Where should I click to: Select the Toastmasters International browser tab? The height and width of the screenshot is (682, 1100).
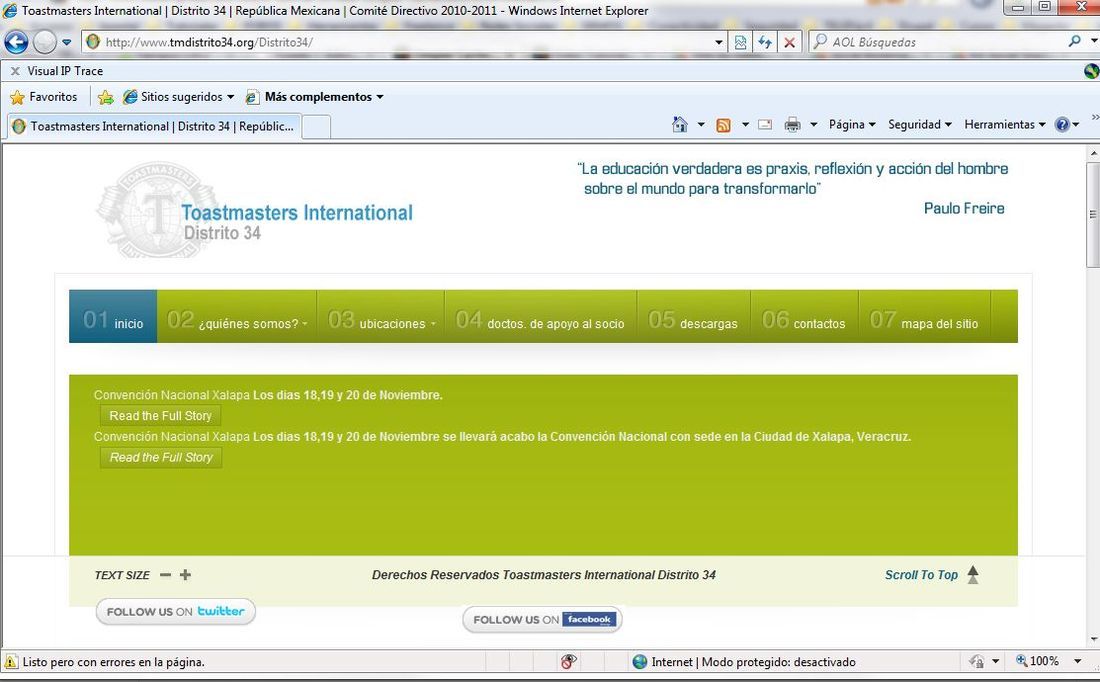tap(154, 126)
